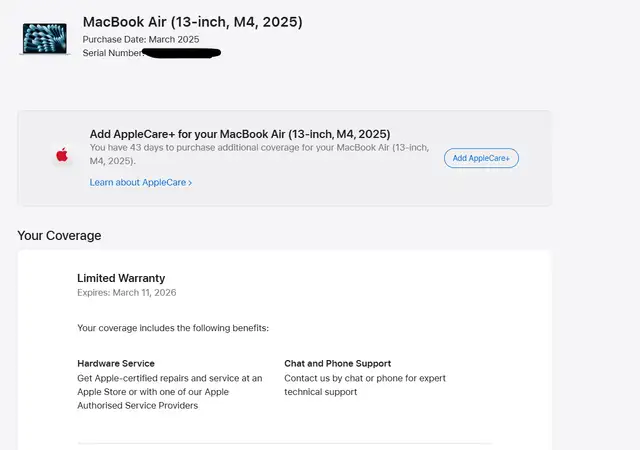Click the Your Coverage section heading

[59, 236]
